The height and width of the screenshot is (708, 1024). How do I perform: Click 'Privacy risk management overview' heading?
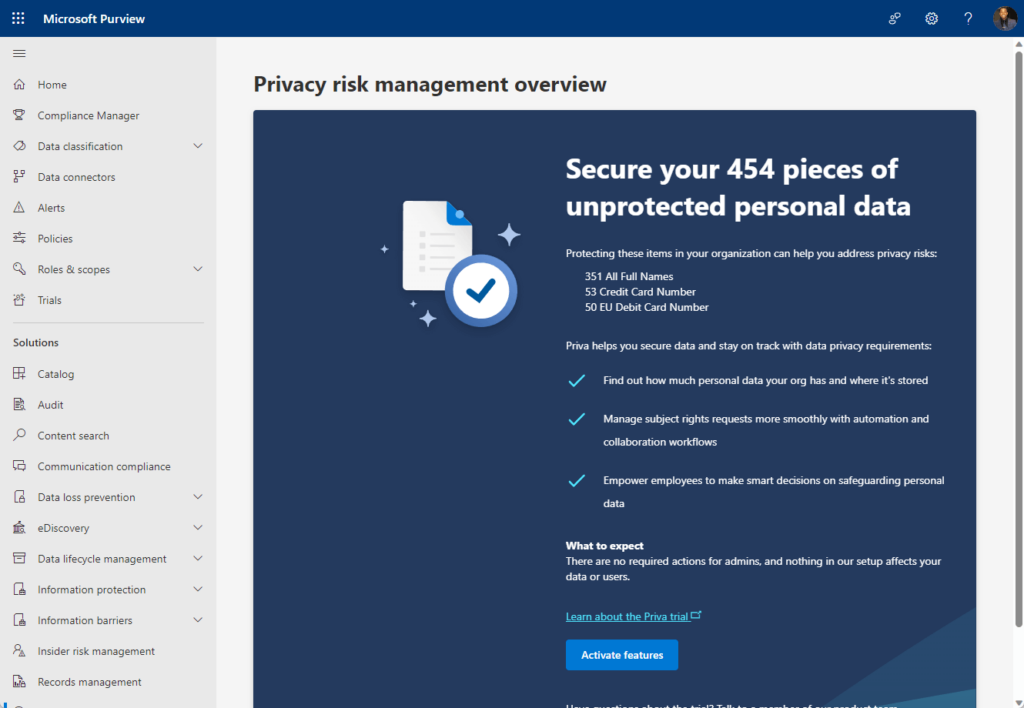pos(430,84)
